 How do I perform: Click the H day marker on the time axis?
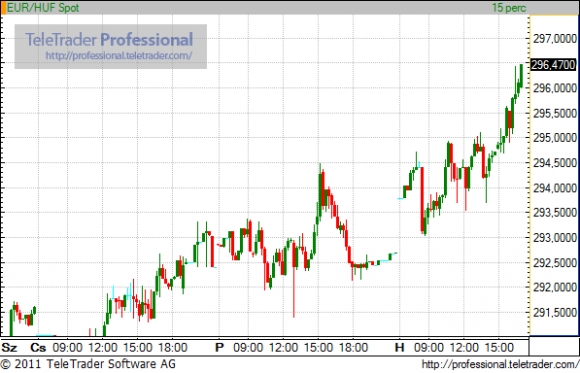(x=399, y=348)
